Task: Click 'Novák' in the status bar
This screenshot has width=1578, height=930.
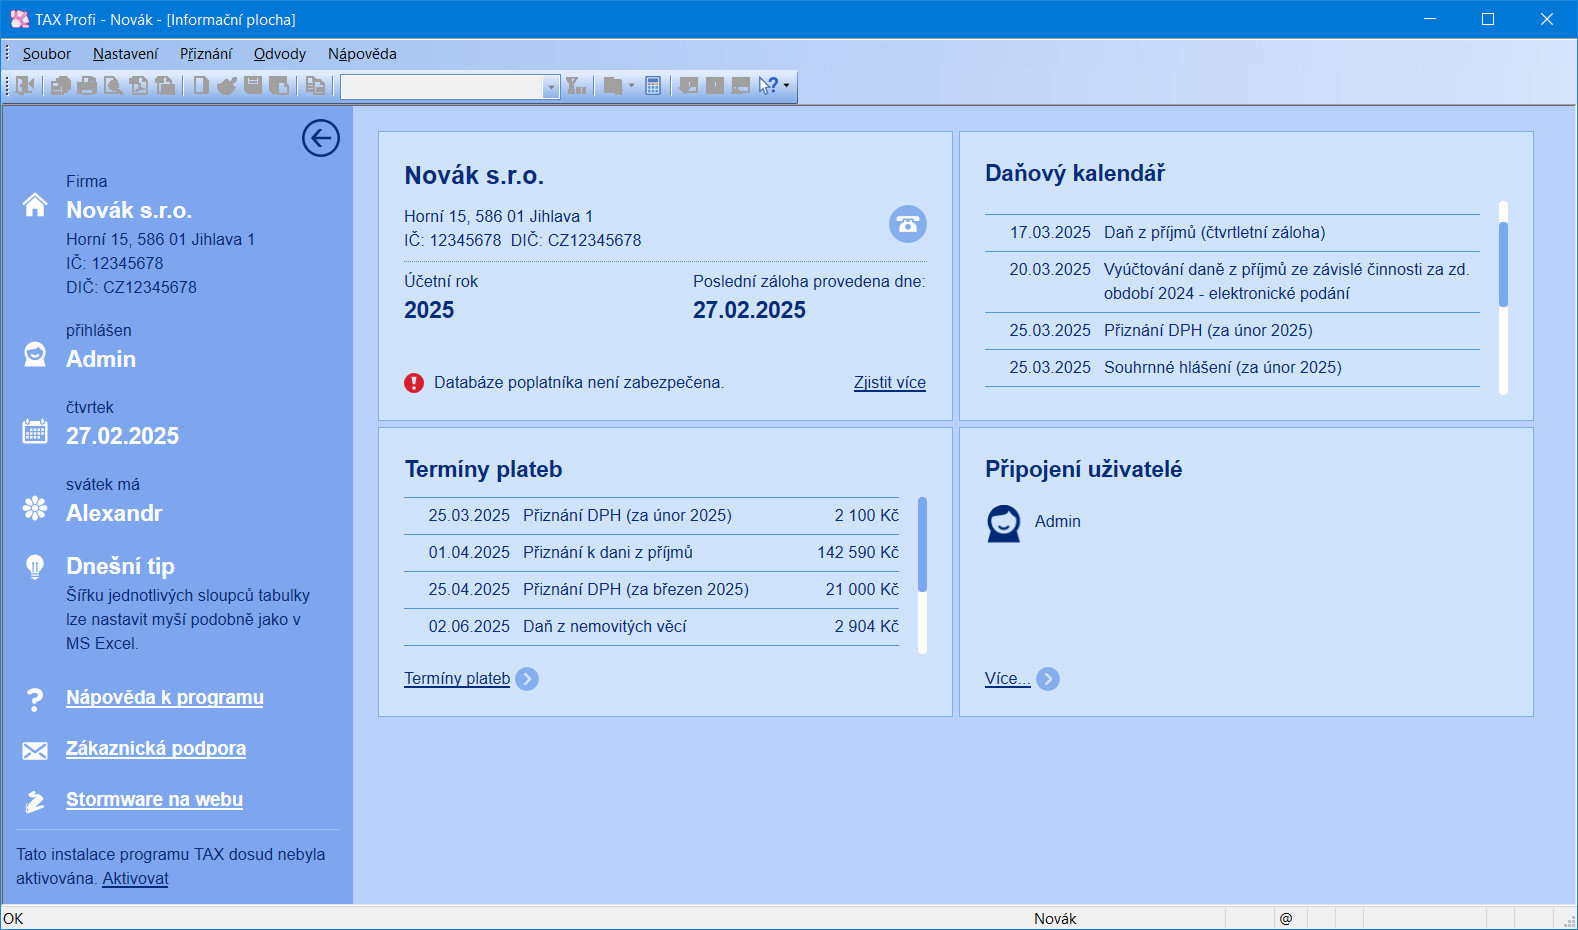Action: 1055,919
